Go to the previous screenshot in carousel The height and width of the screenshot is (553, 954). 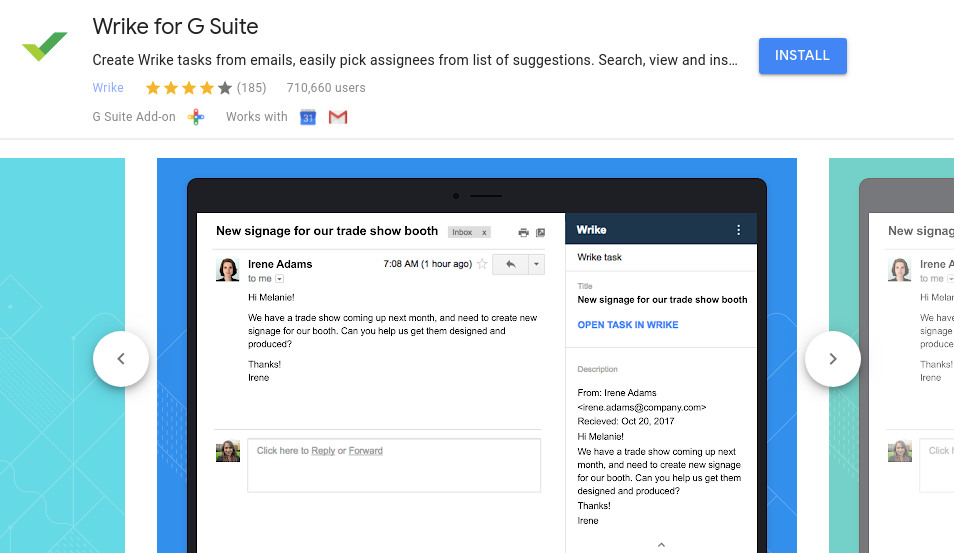121,358
